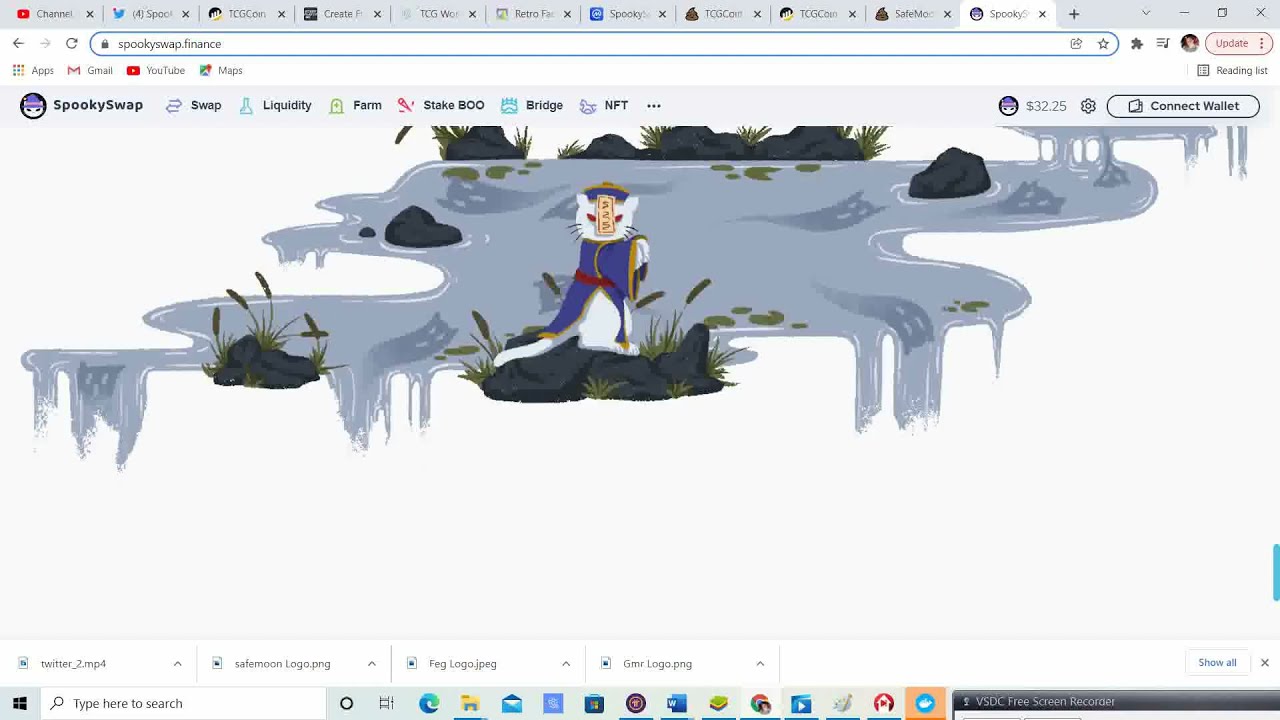Expand options for safemoon Logo.png download
Image resolution: width=1280 pixels, height=720 pixels.
pyautogui.click(x=371, y=664)
